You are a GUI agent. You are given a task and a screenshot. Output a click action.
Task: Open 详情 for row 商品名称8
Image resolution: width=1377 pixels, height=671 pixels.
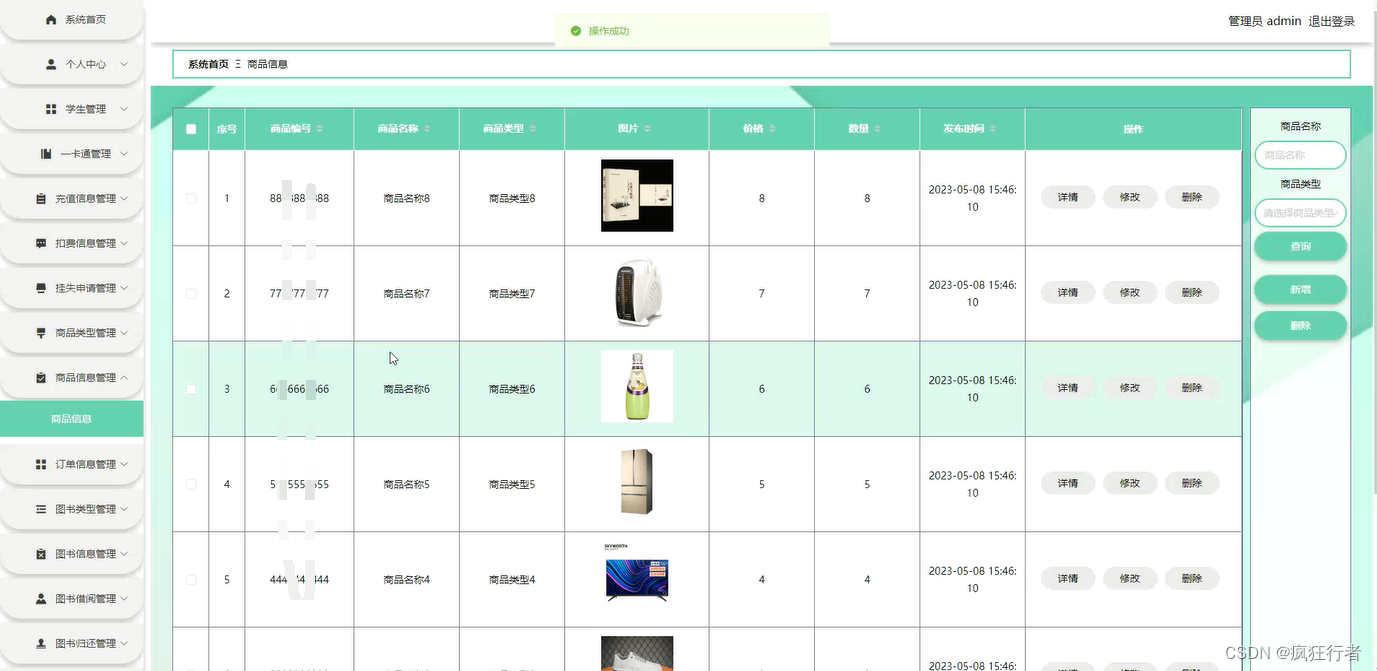(1068, 198)
